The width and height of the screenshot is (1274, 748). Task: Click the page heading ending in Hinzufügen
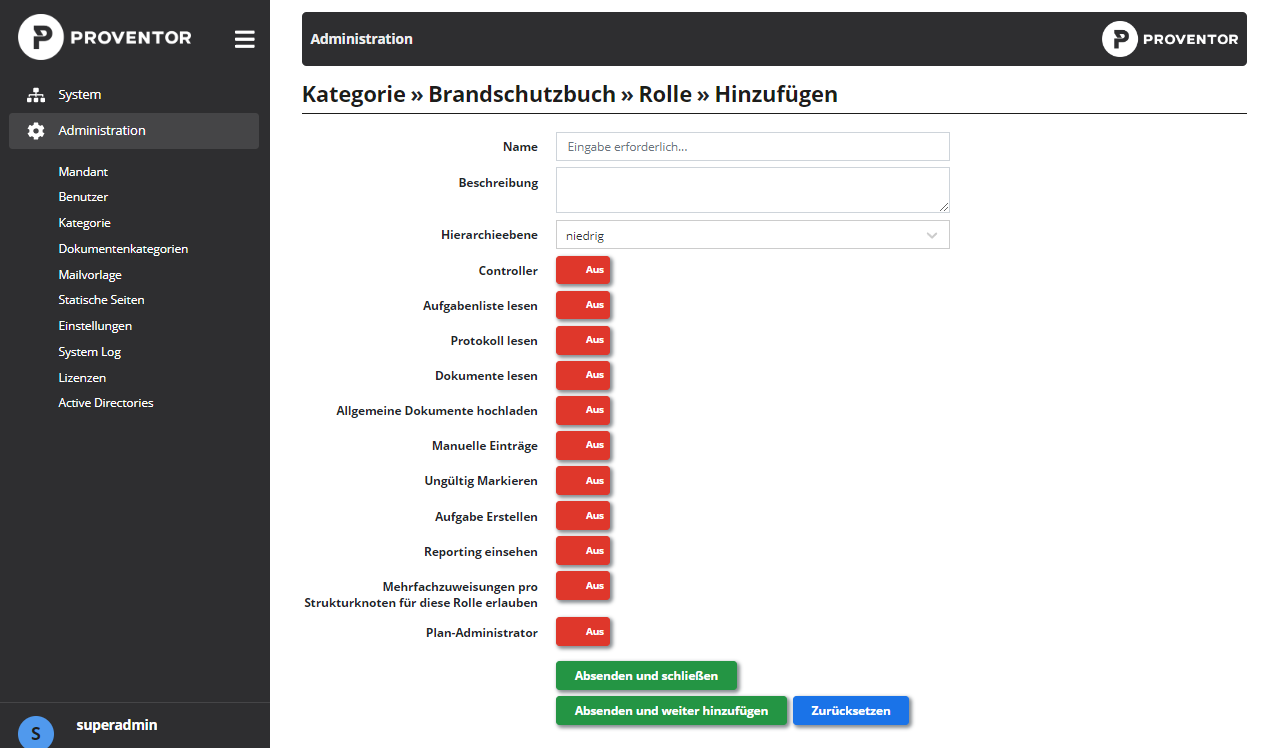point(570,95)
